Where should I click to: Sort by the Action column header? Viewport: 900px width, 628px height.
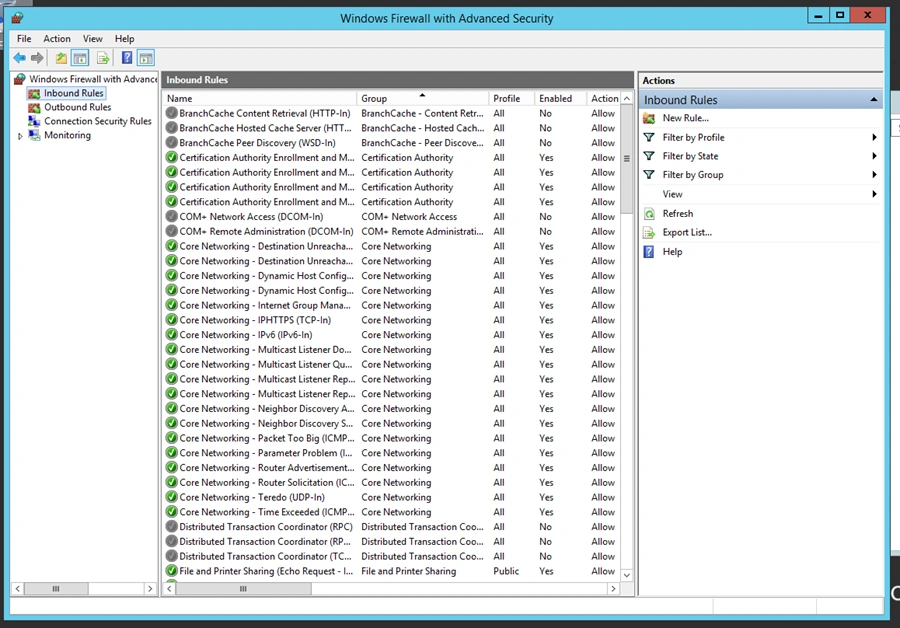tap(604, 98)
